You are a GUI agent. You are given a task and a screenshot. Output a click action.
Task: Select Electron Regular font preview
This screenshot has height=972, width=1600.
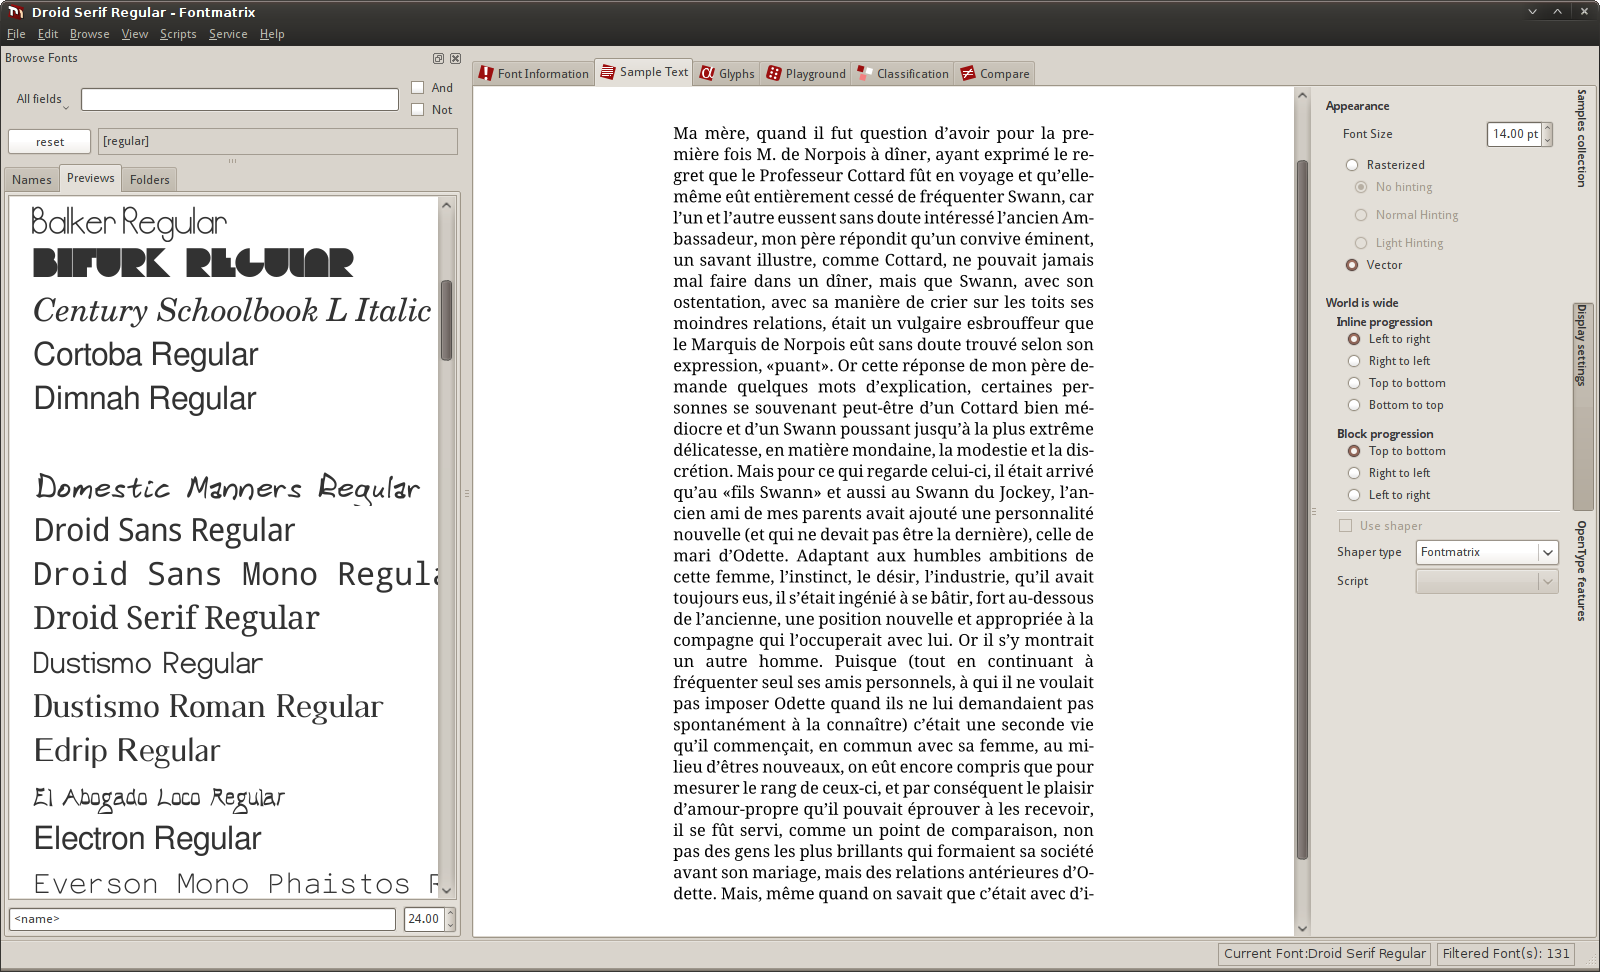point(148,838)
